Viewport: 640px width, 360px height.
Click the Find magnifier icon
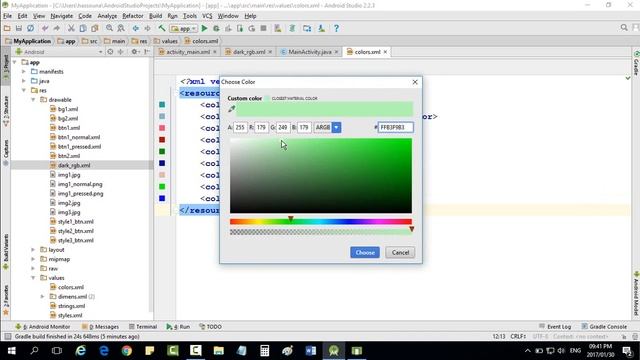point(109,28)
